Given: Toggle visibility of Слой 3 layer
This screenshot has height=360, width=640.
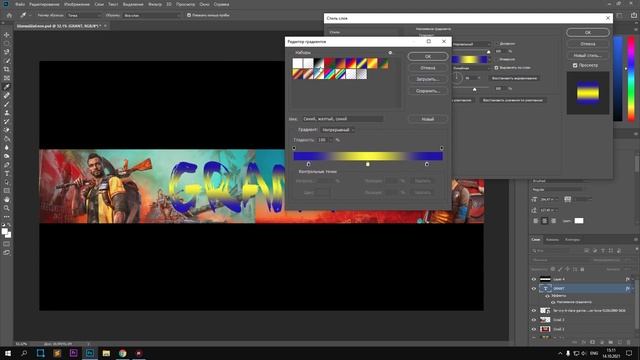Looking at the screenshot, I should click(x=534, y=320).
